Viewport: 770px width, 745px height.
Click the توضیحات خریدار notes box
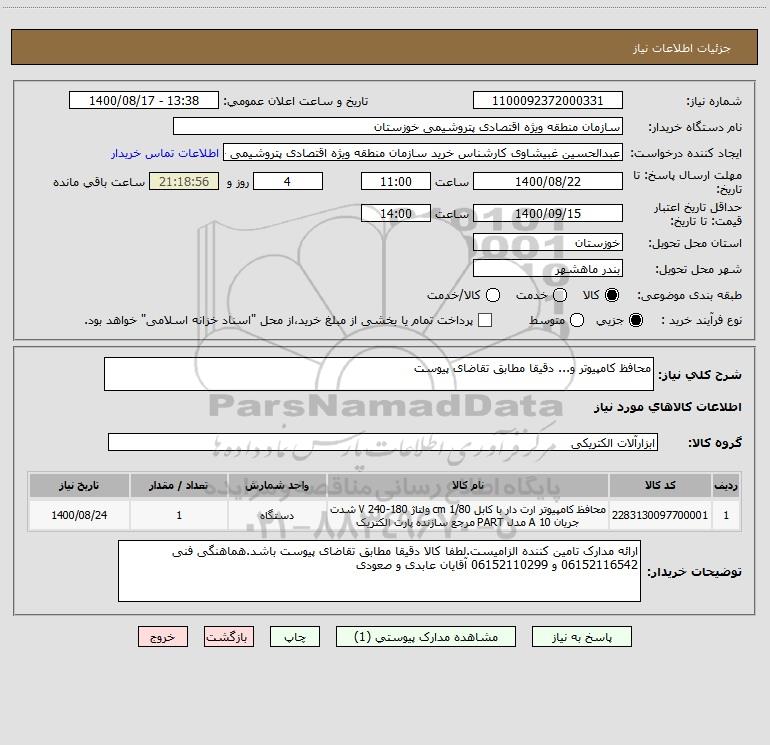[x=379, y=571]
